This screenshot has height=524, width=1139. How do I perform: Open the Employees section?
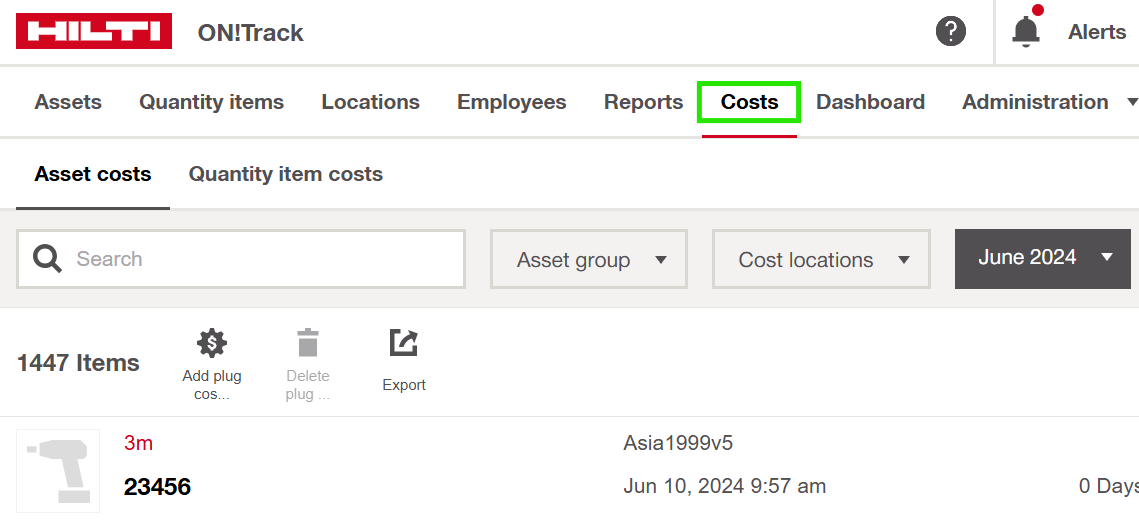click(x=511, y=102)
